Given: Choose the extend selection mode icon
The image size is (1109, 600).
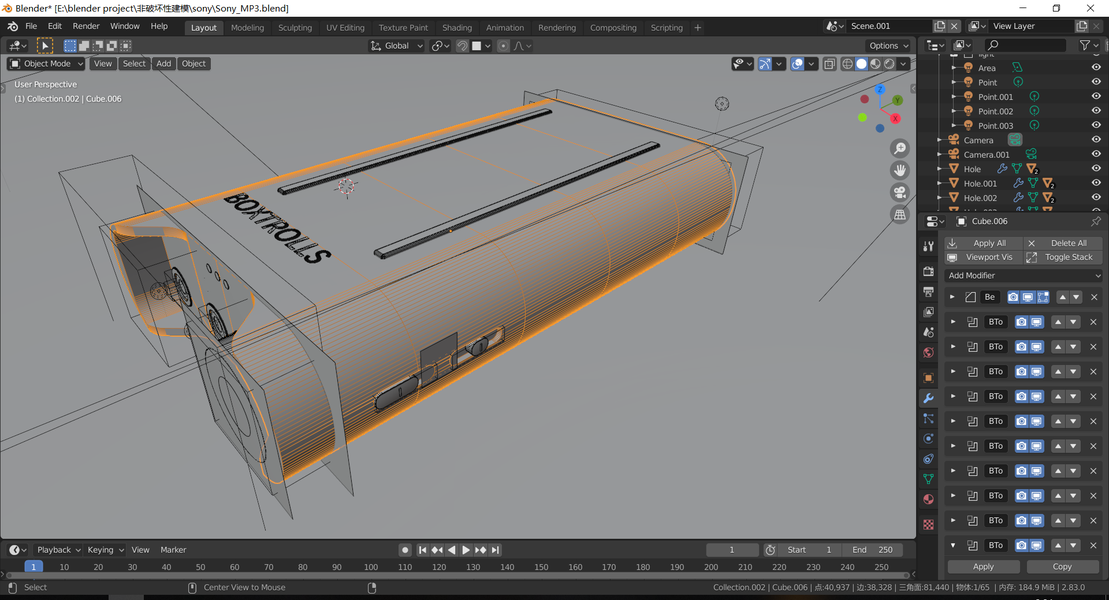Looking at the screenshot, I should pyautogui.click(x=83, y=45).
